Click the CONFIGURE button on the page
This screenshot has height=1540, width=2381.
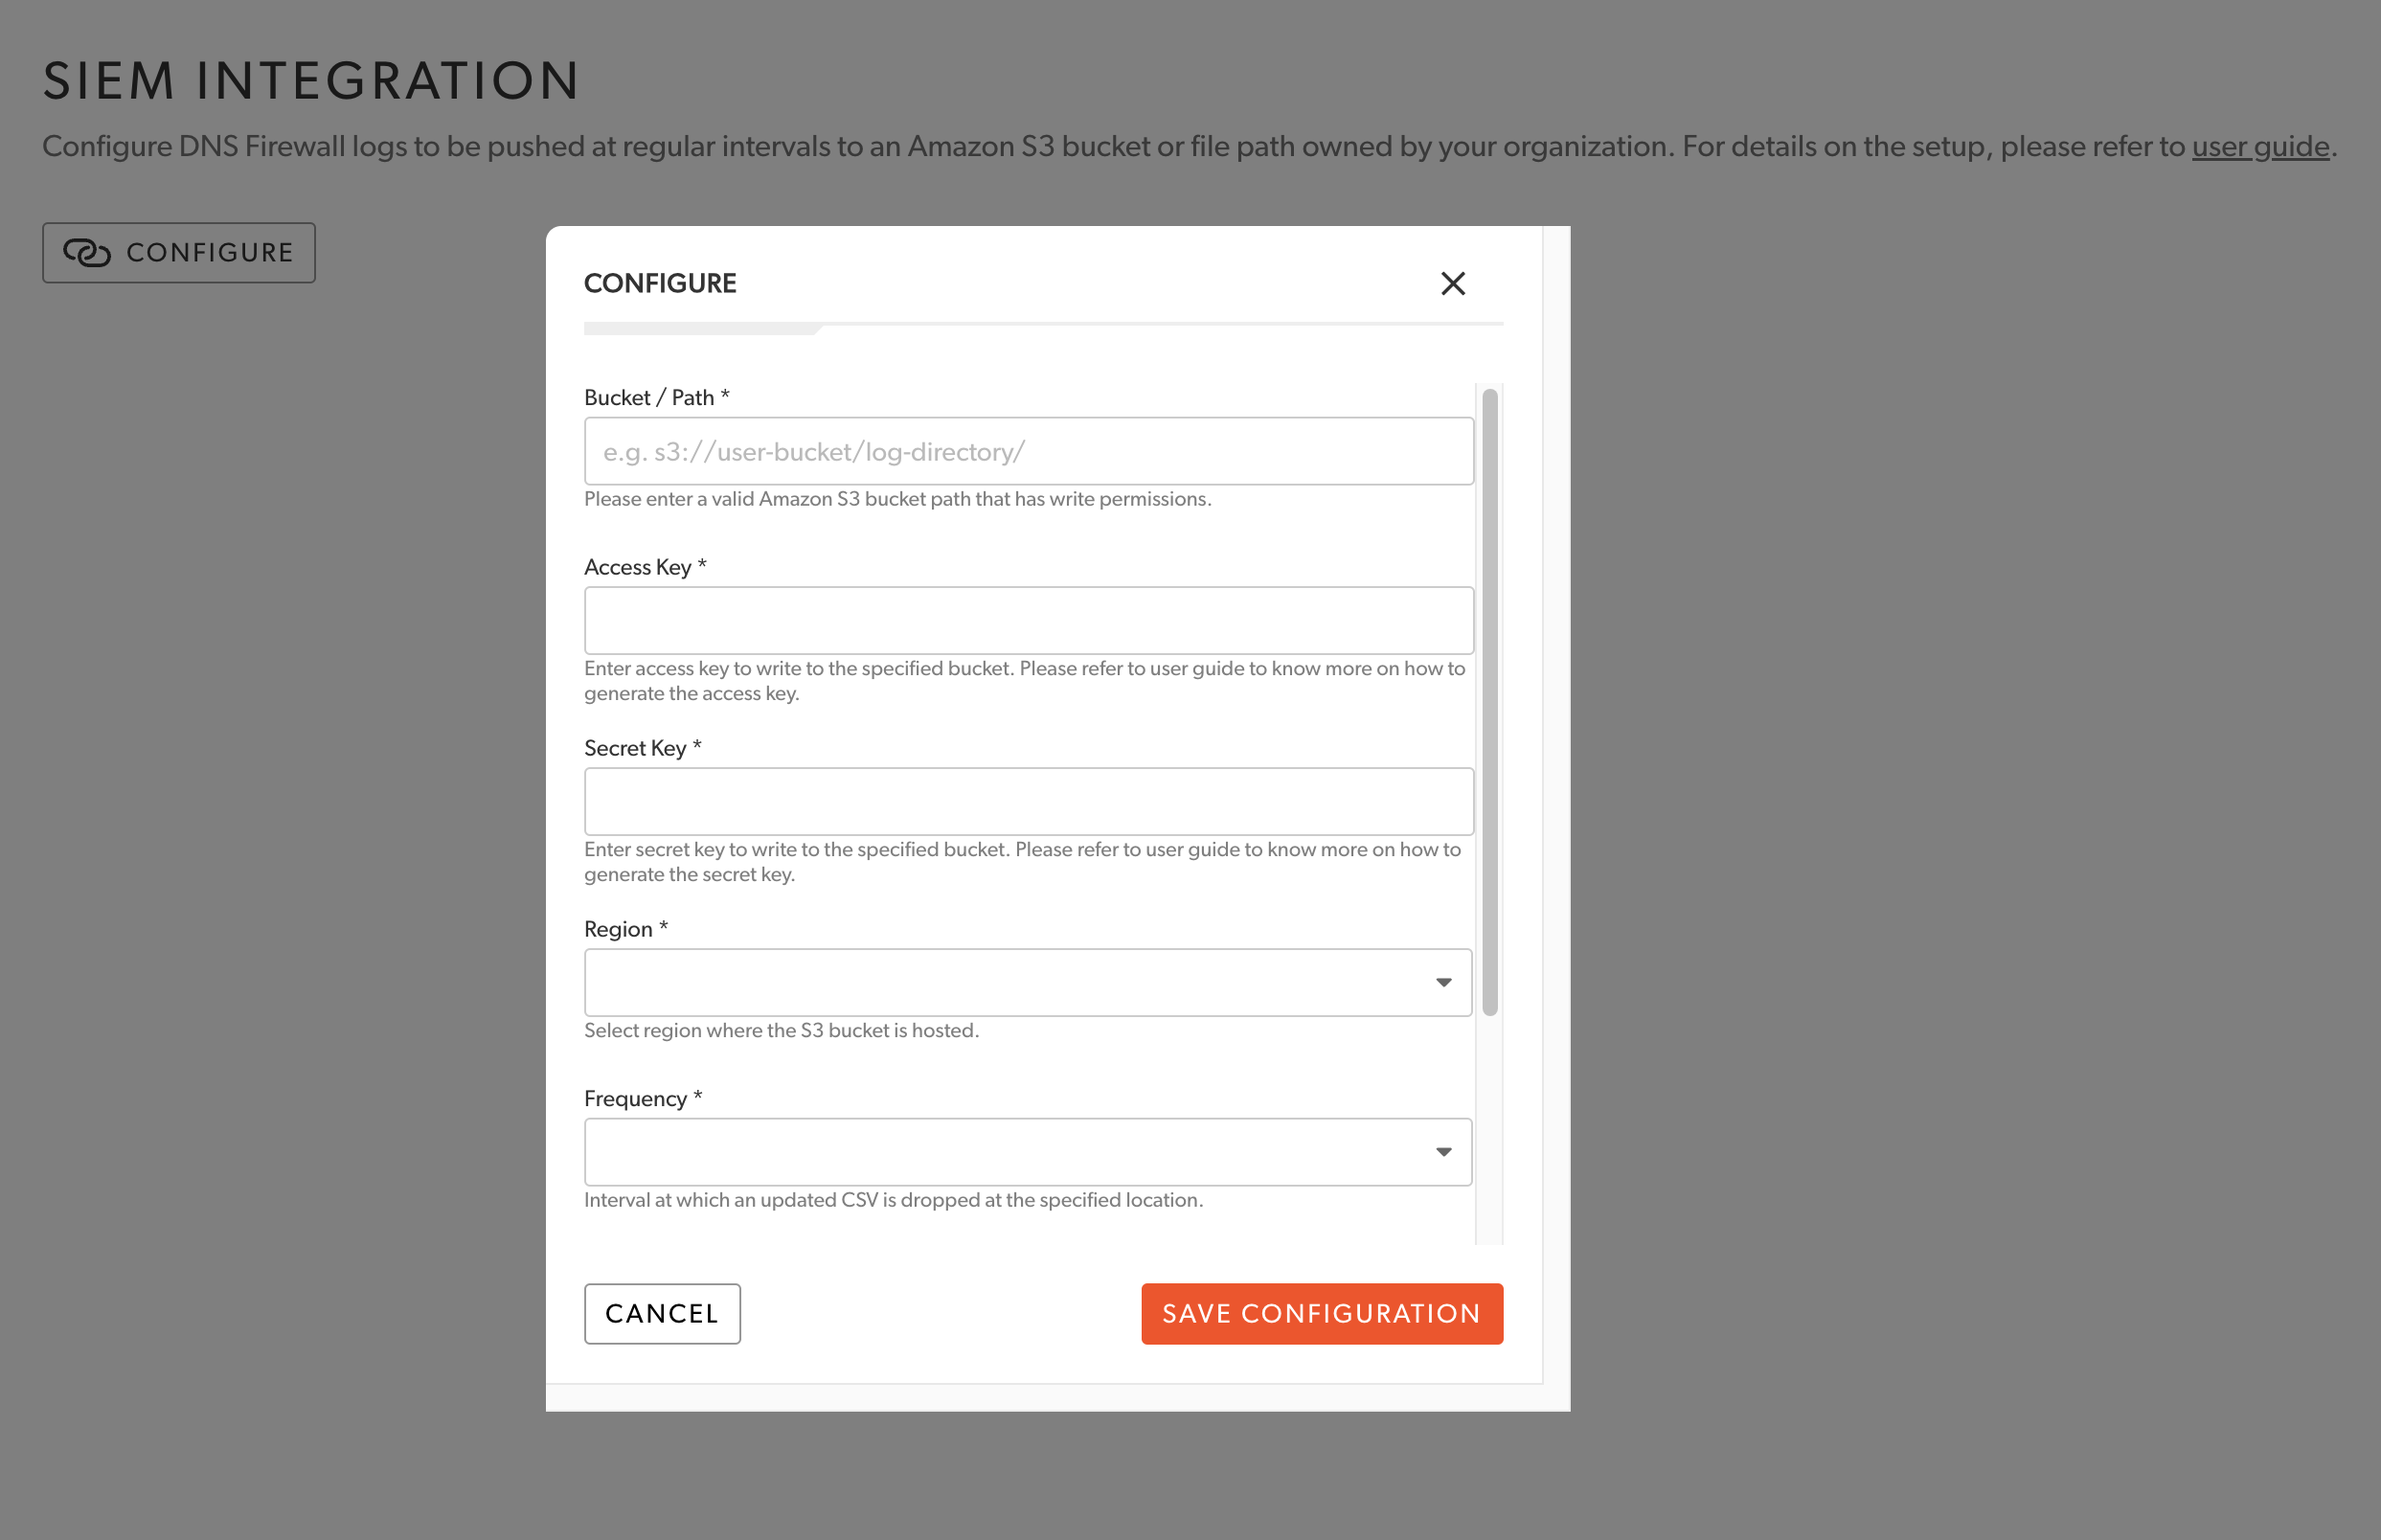(x=178, y=252)
